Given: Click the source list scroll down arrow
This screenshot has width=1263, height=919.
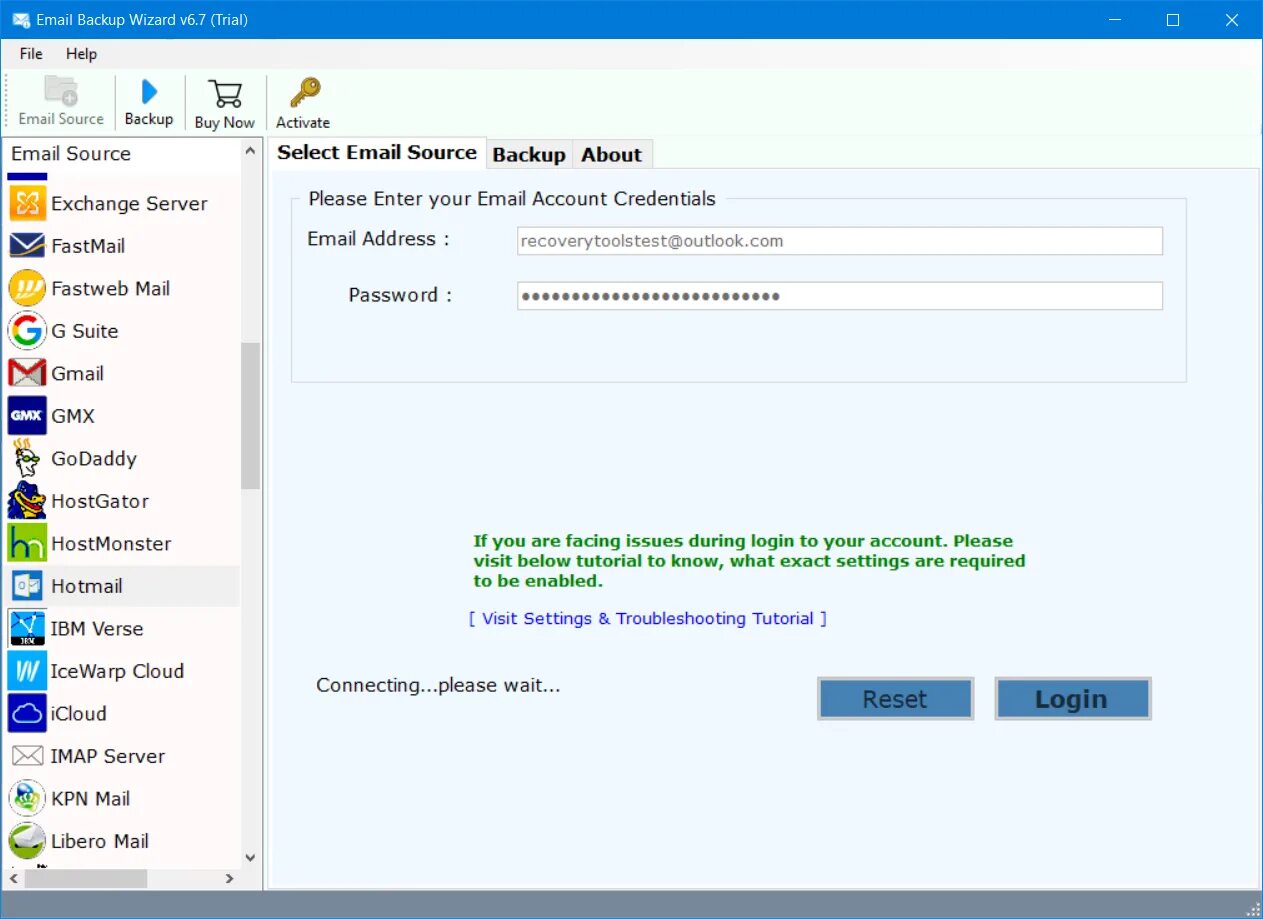Looking at the screenshot, I should [251, 857].
